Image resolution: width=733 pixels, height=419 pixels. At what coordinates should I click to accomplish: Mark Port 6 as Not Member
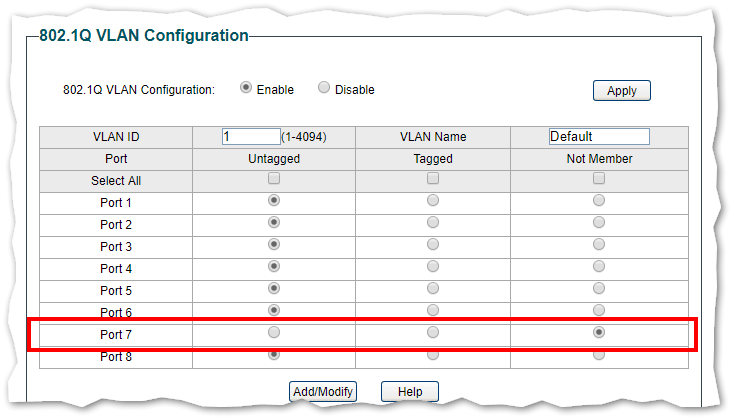click(x=599, y=311)
